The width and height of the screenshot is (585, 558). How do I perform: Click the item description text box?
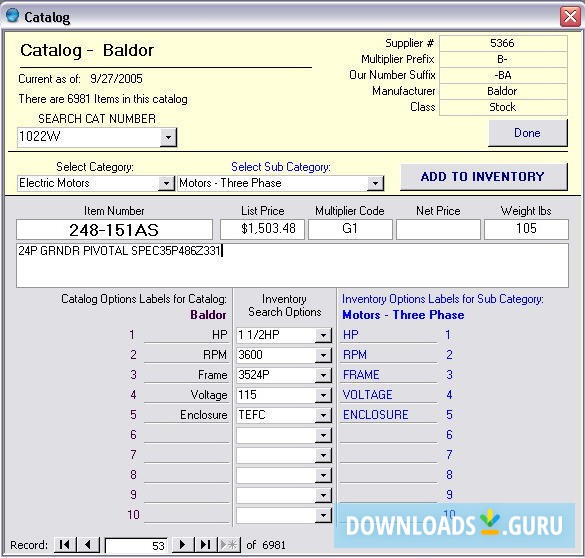(292, 265)
